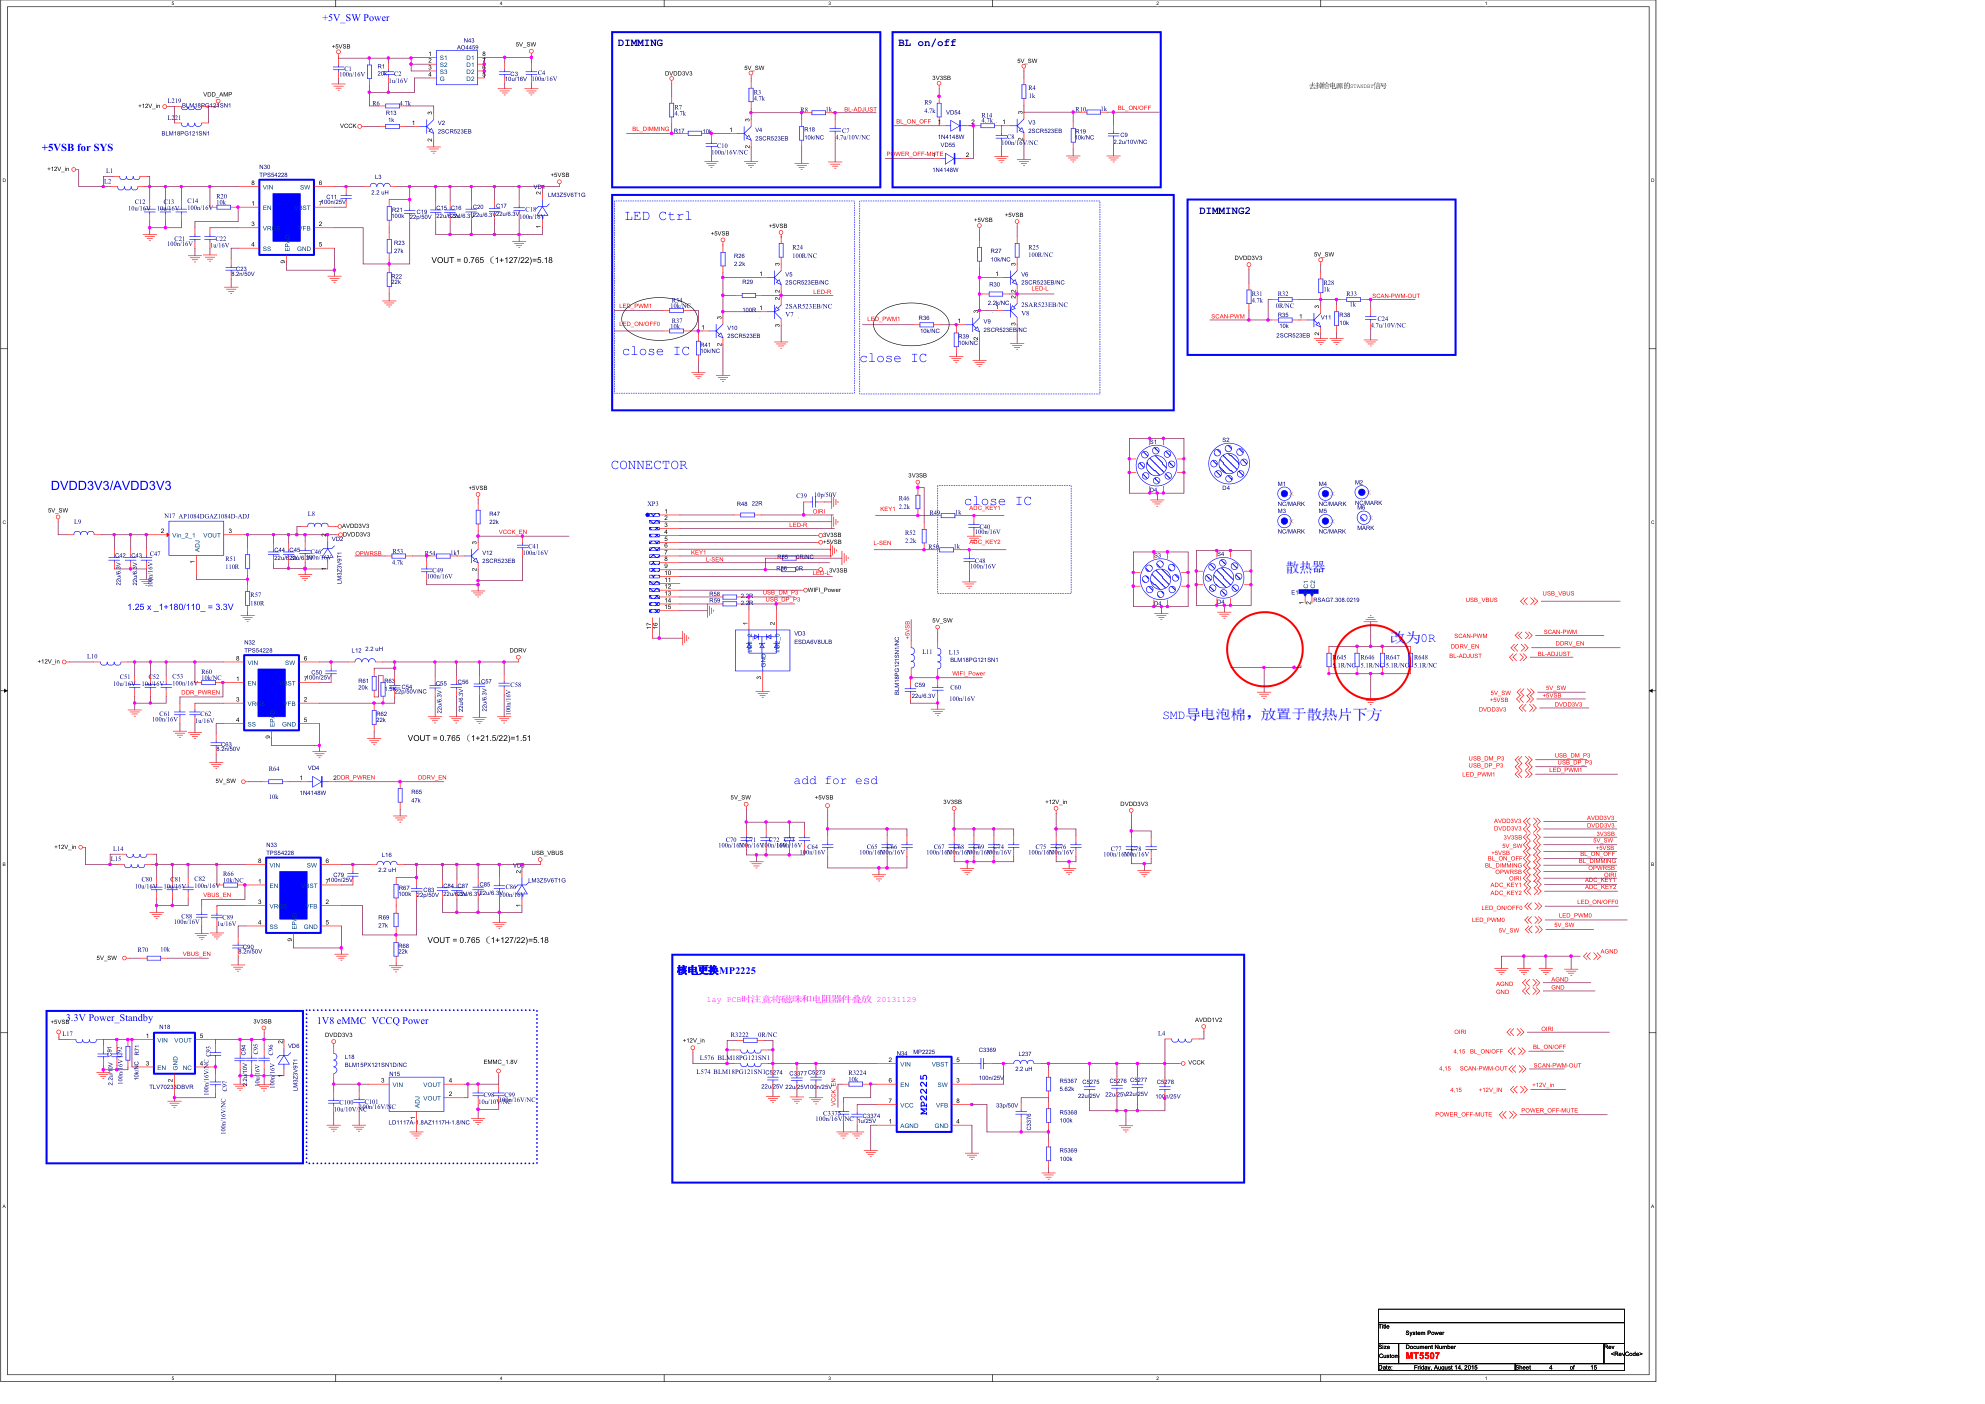Screen dimensions: 1985x1404
Task: Select the BL on/off block title
Action: click(x=926, y=43)
